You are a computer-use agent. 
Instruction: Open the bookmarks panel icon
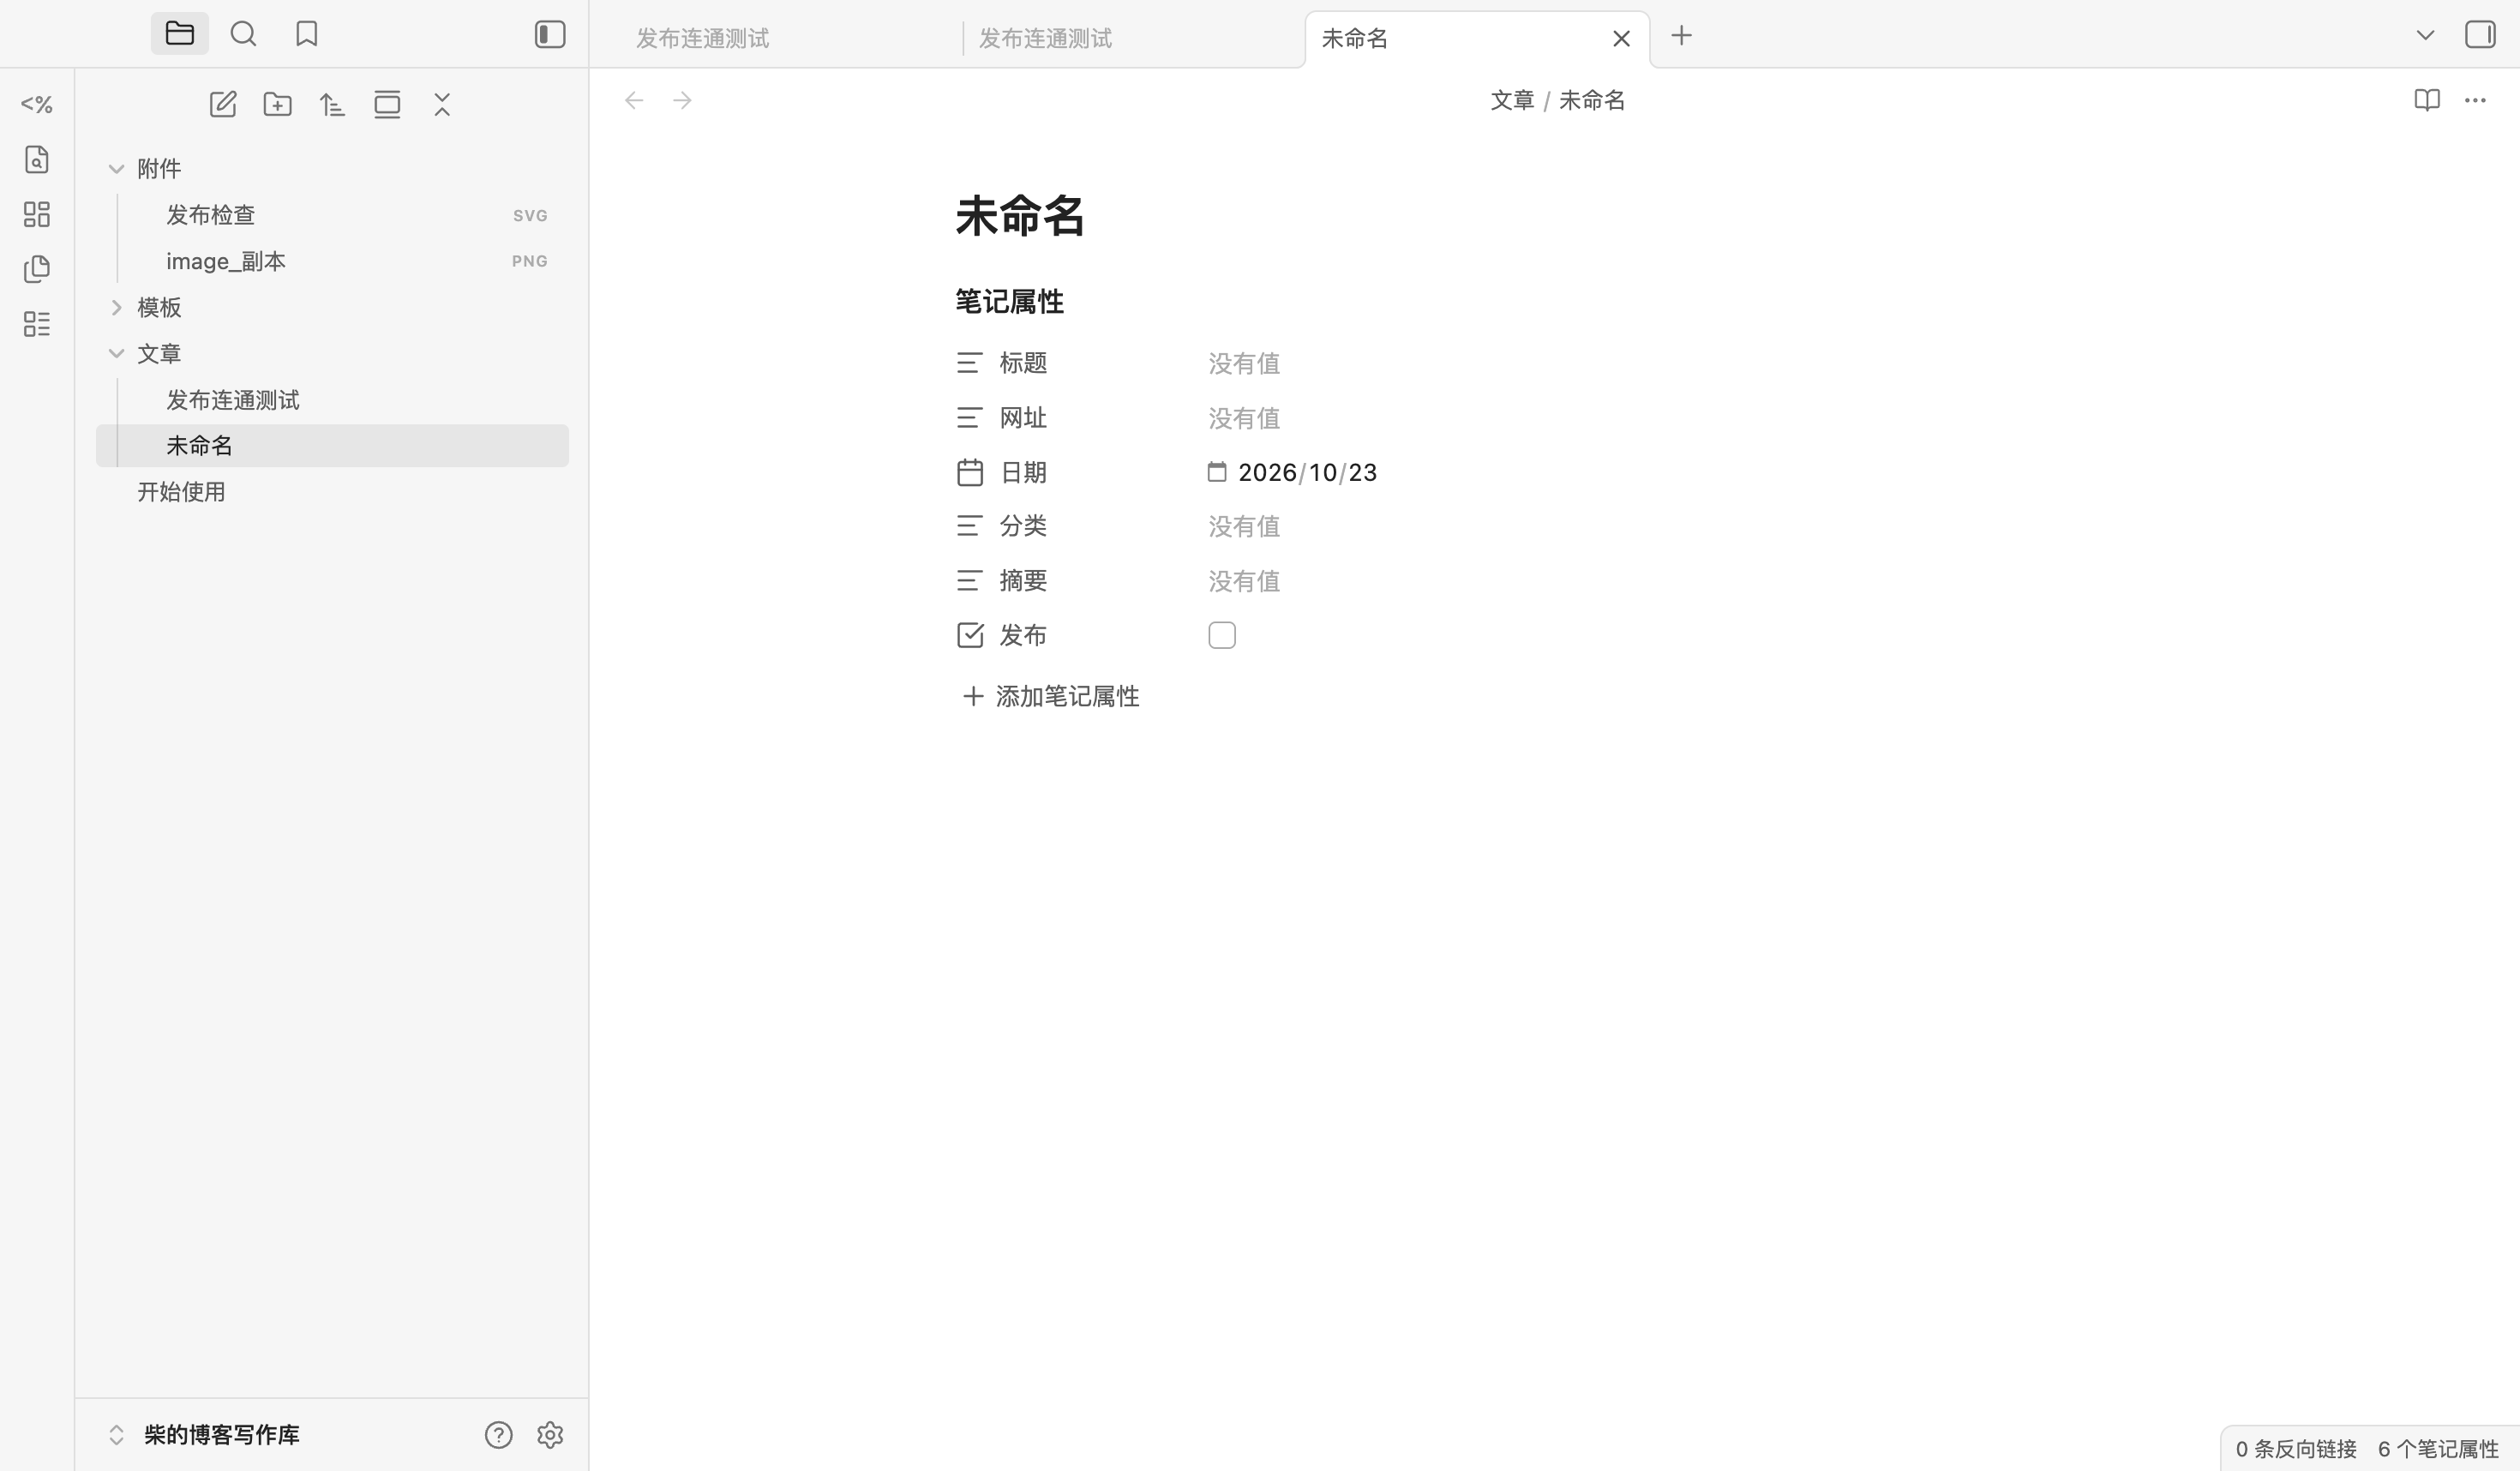[x=307, y=34]
